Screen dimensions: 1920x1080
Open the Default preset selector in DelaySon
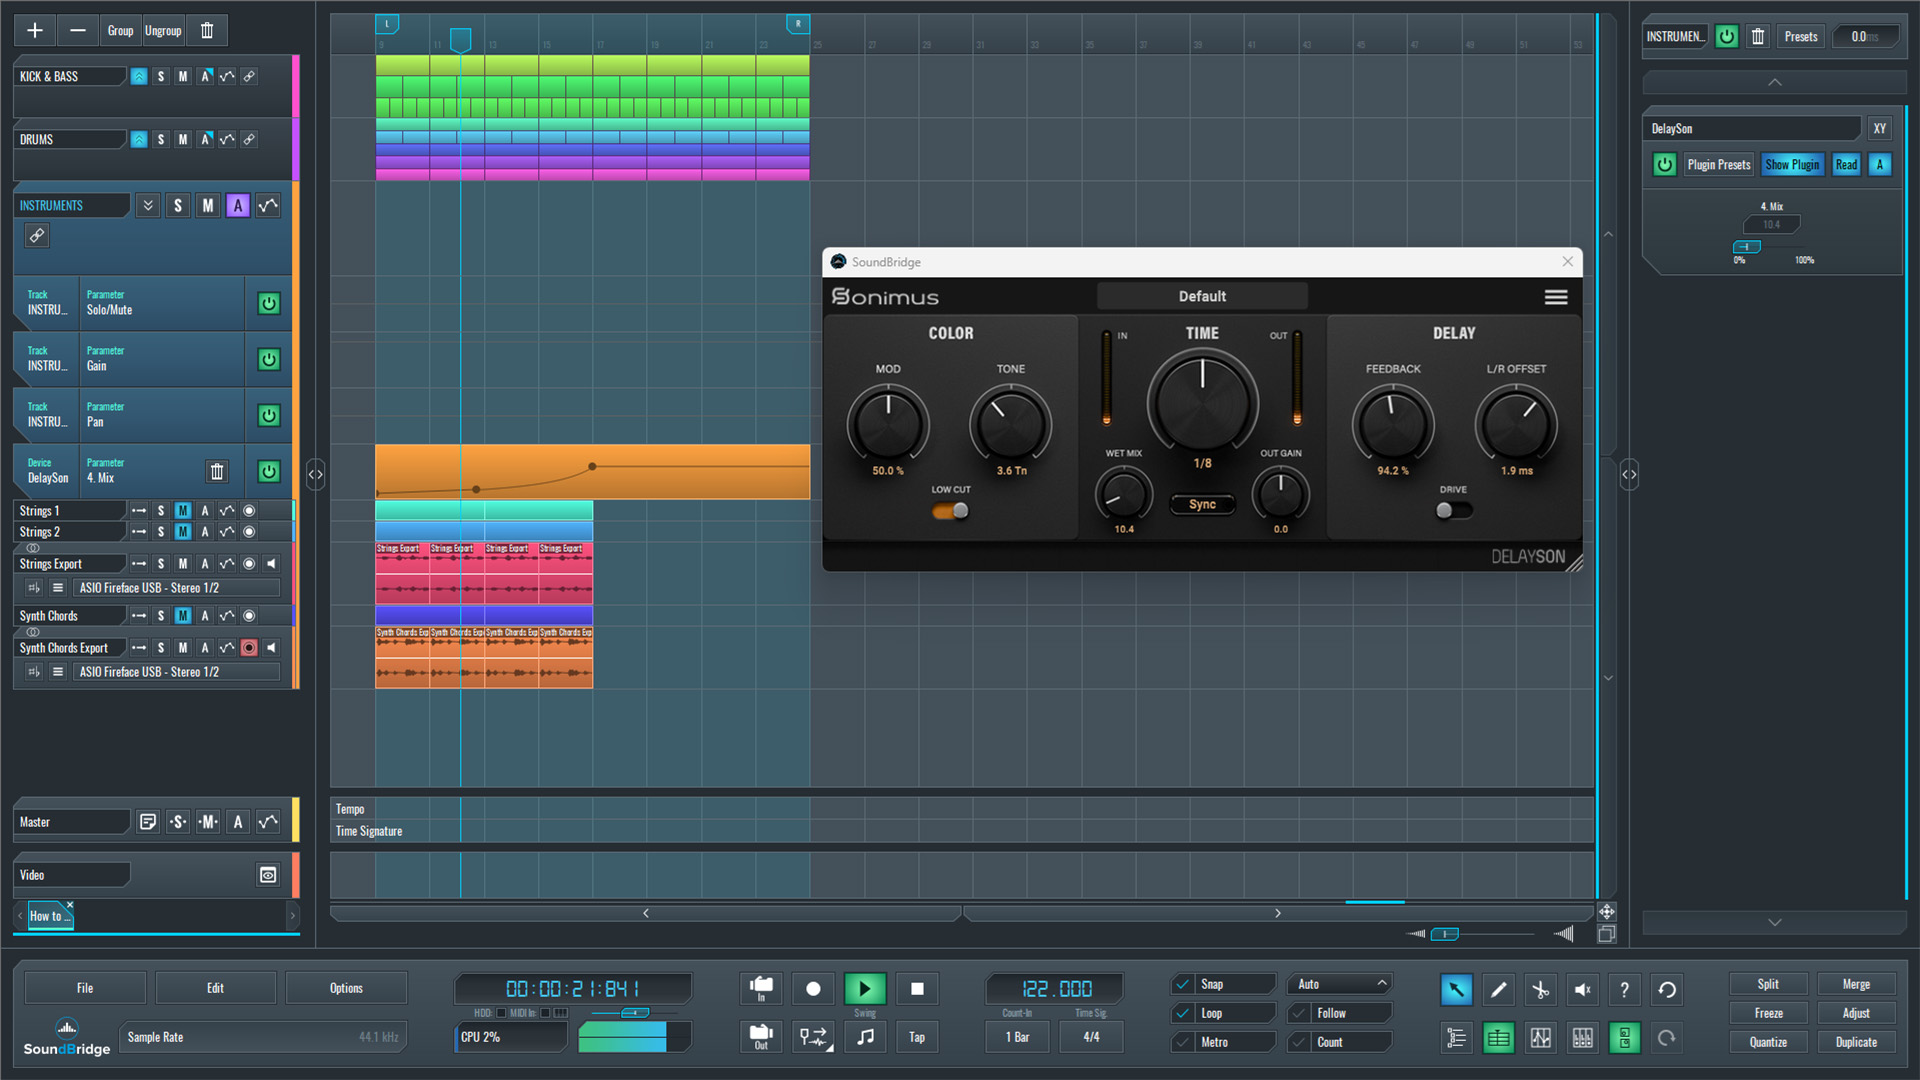[x=1202, y=296]
